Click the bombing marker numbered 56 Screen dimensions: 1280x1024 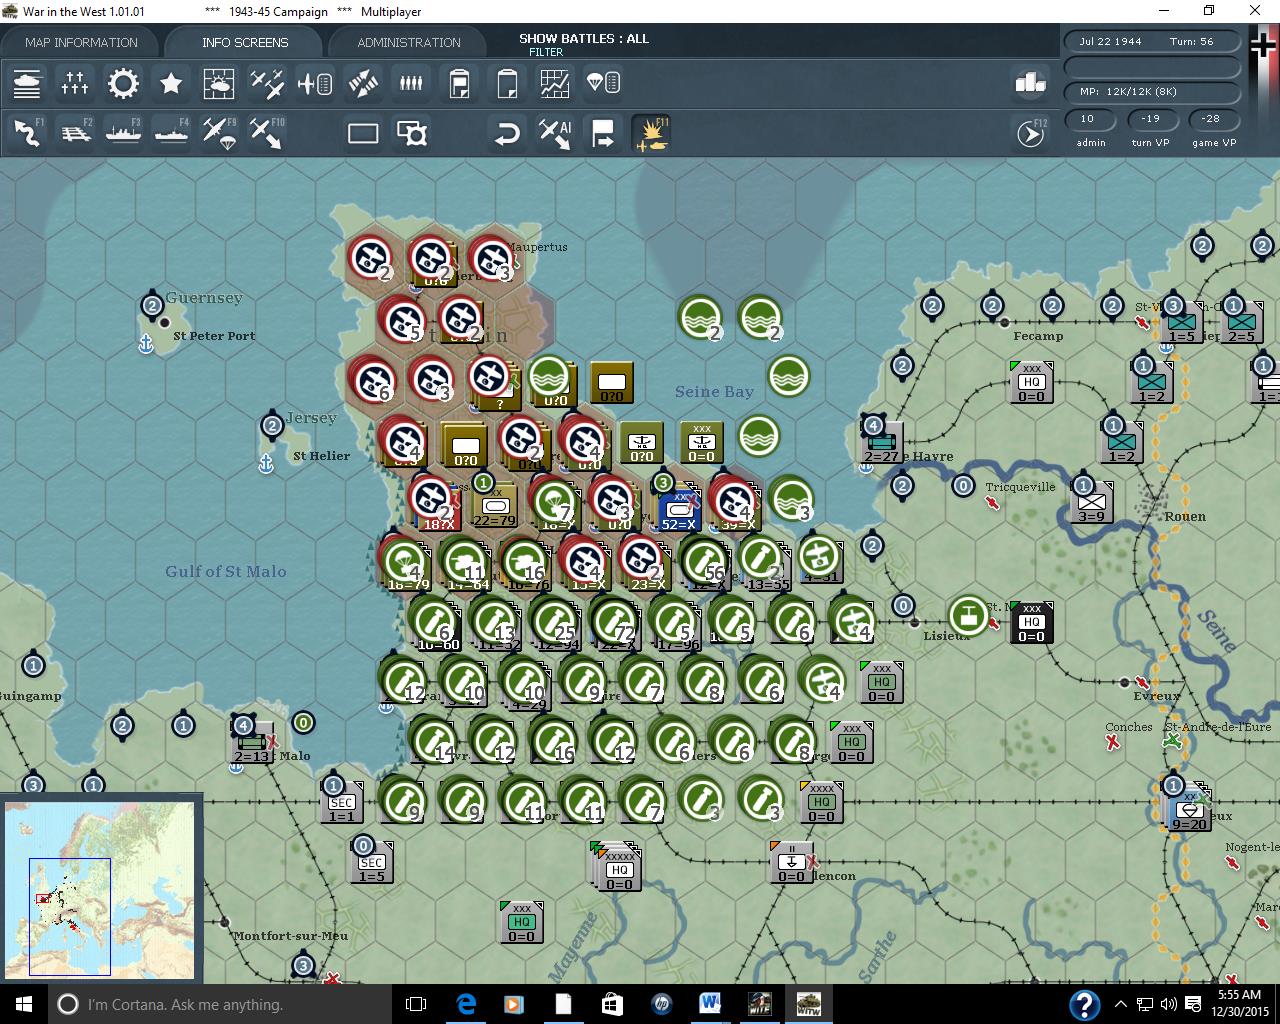click(x=705, y=561)
